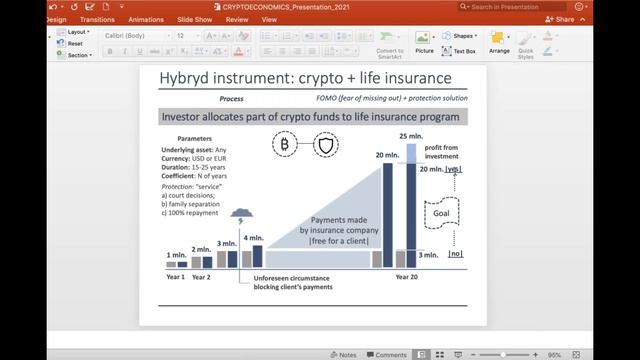Toggle Superscript formatting
Viewport: 640px width, 360px height.
169,51
